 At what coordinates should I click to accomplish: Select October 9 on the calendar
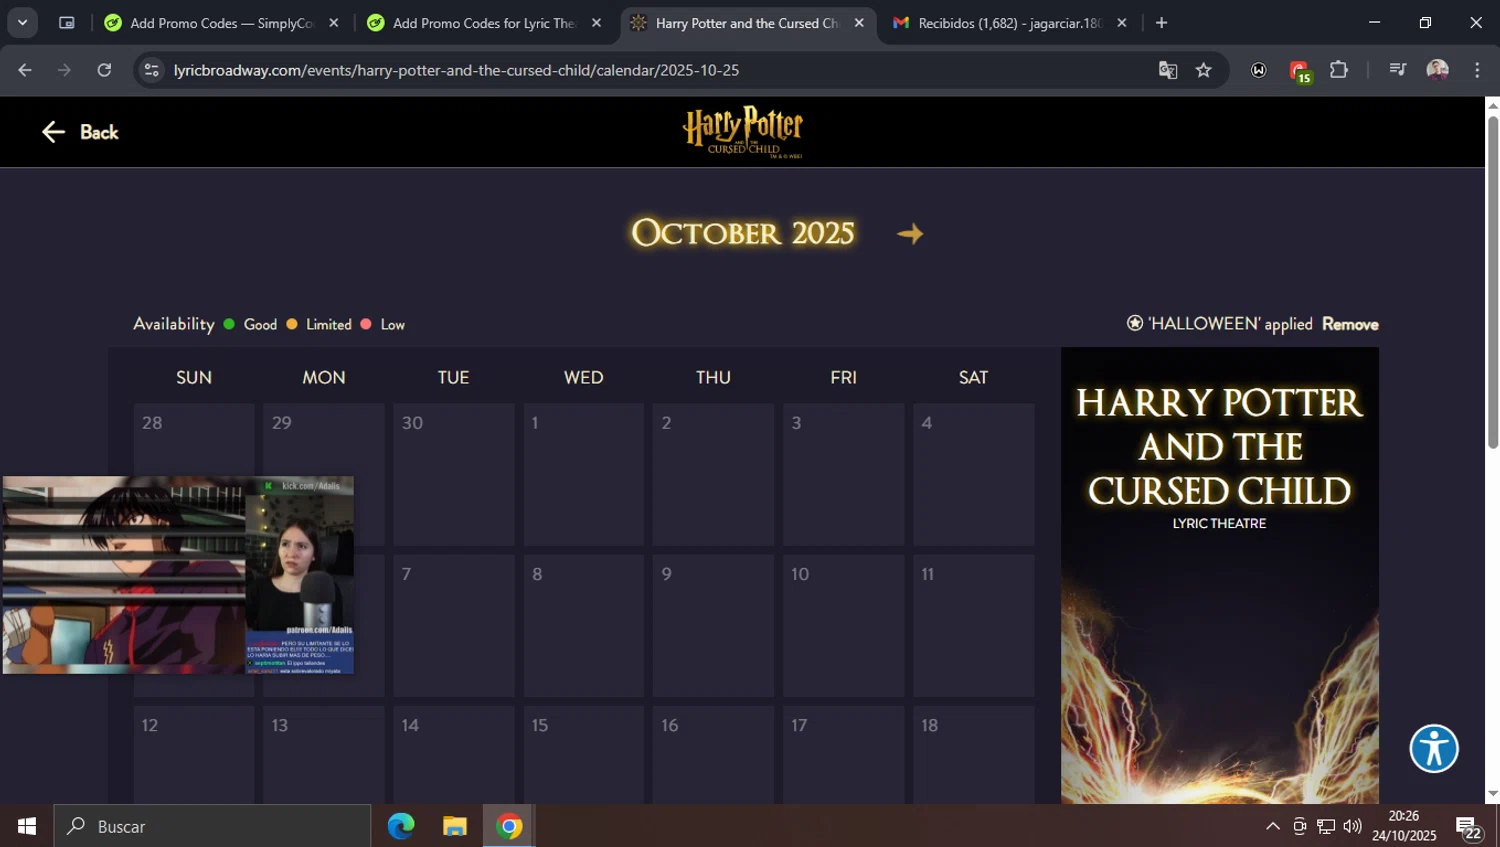click(714, 626)
